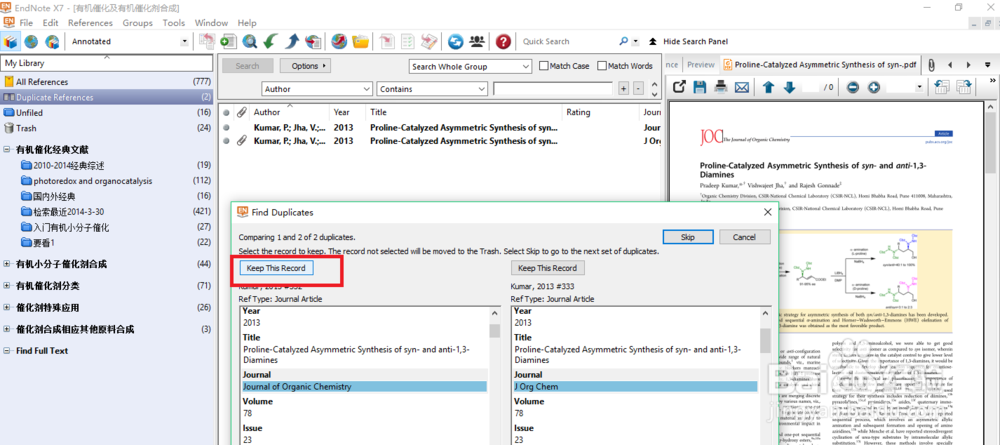Open the Edit menu
This screenshot has height=445, width=1000.
click(x=50, y=22)
